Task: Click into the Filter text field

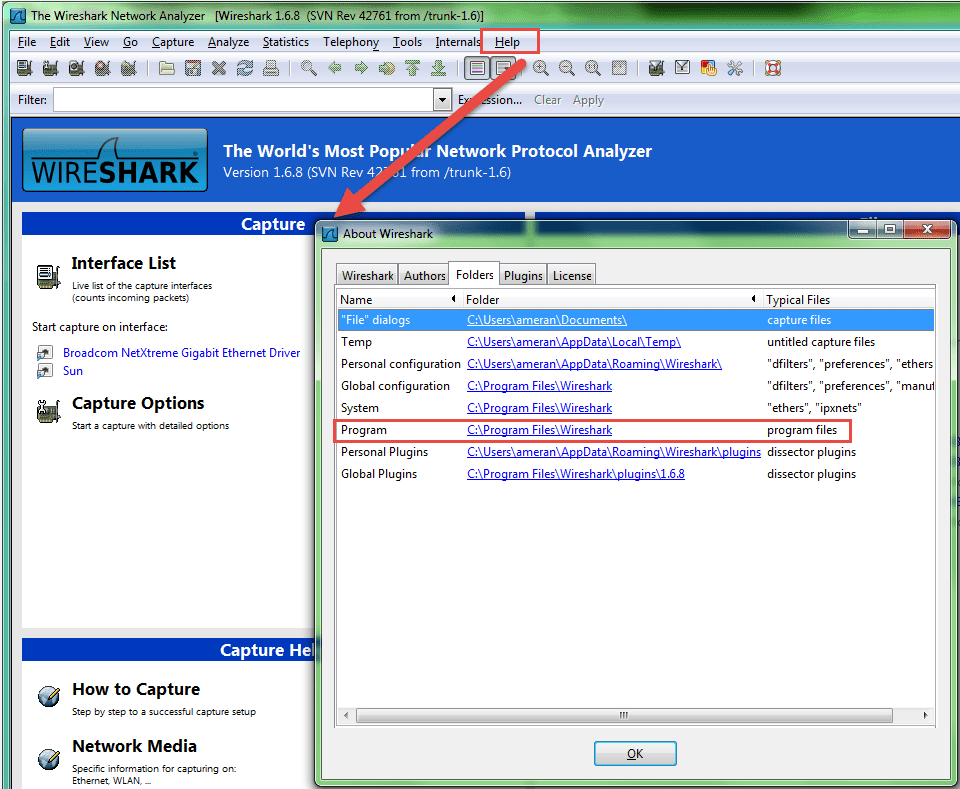Action: pyautogui.click(x=244, y=100)
